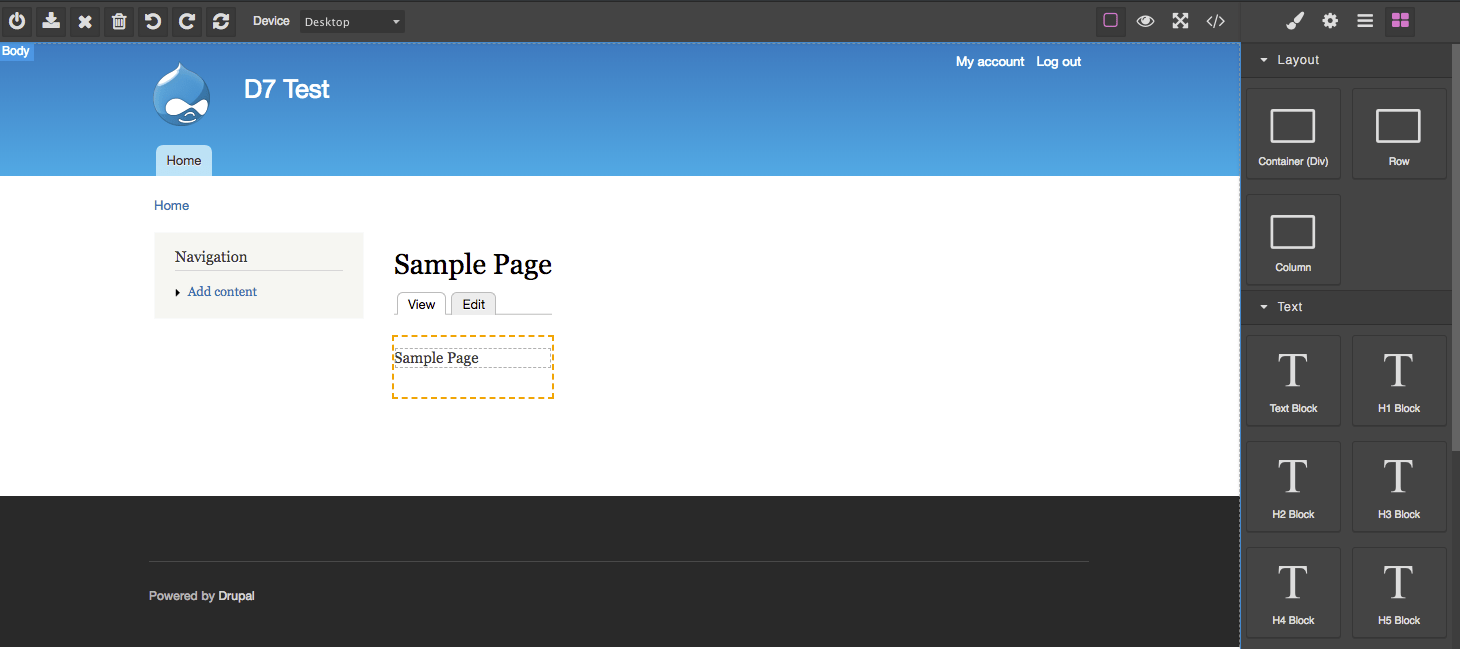
Task: Enable preview mode with the eye icon
Action: click(x=1145, y=20)
